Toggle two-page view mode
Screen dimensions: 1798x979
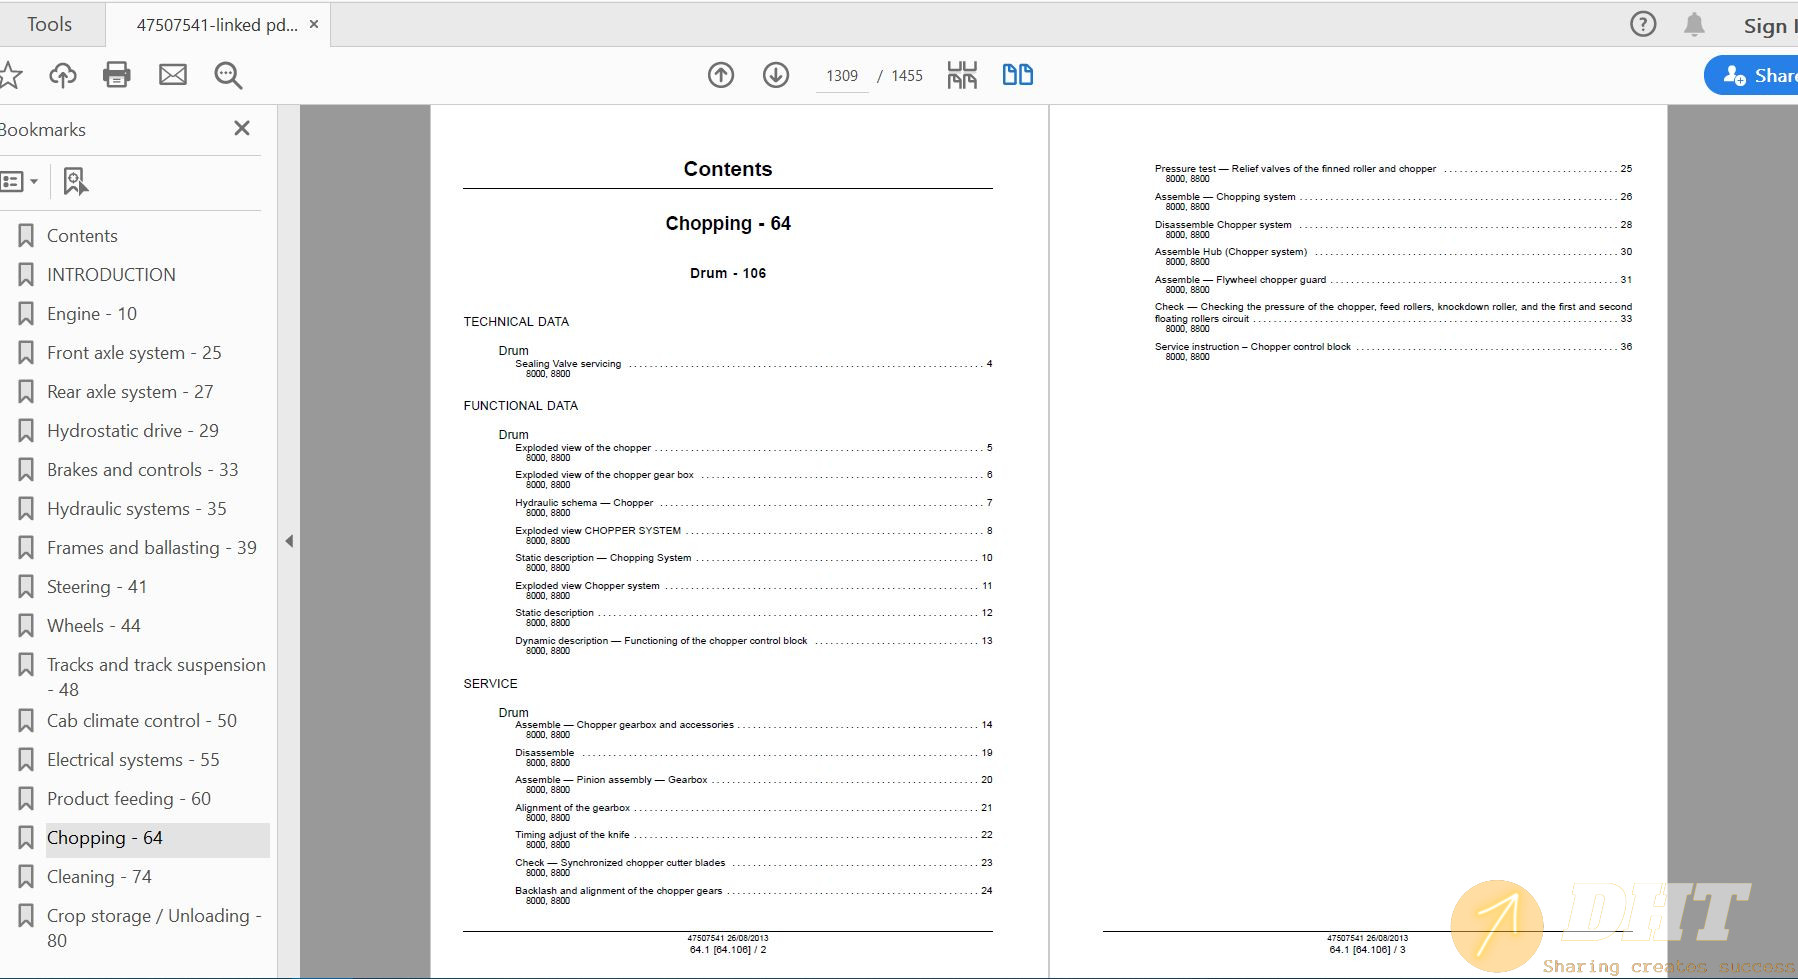[x=1017, y=75]
